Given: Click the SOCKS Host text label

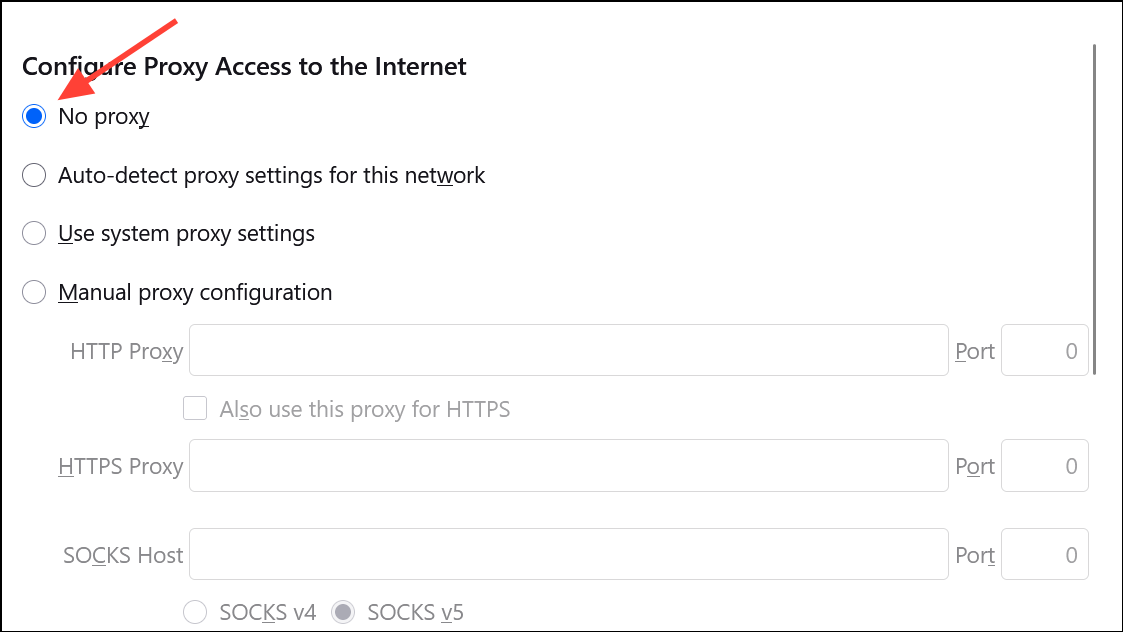Looking at the screenshot, I should (x=123, y=555).
